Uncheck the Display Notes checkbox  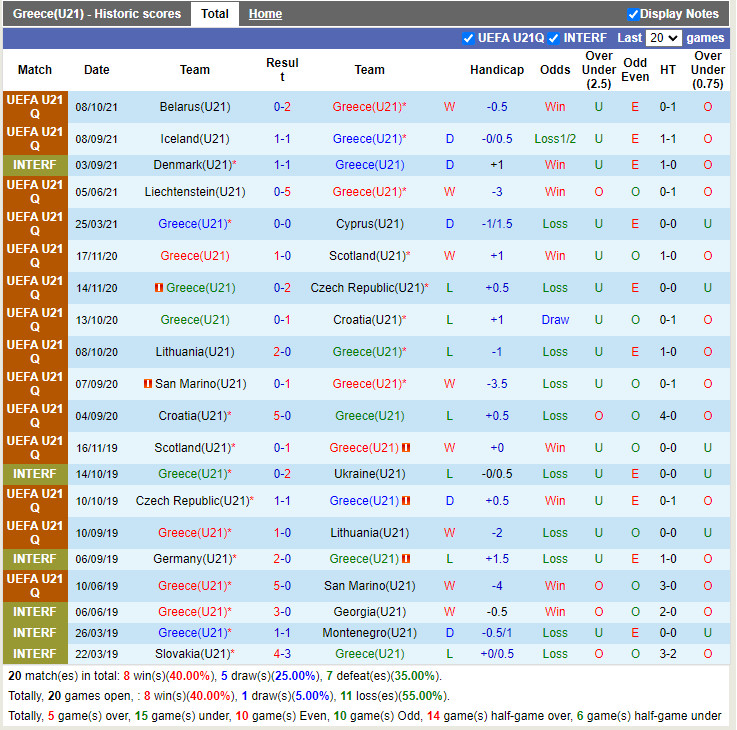click(633, 14)
